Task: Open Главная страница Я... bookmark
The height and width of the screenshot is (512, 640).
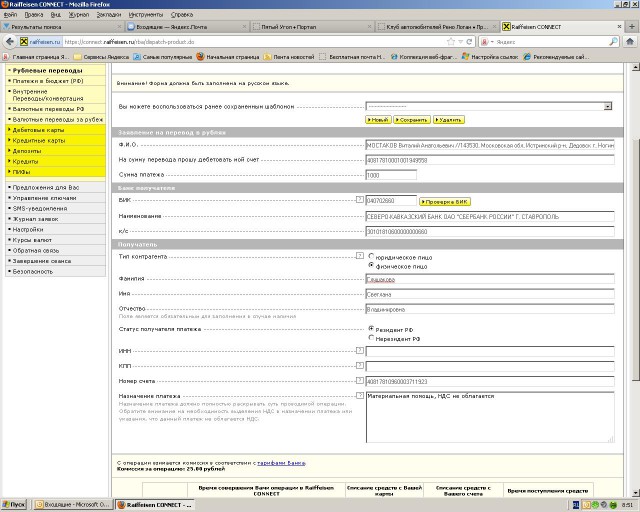Action: click(36, 57)
